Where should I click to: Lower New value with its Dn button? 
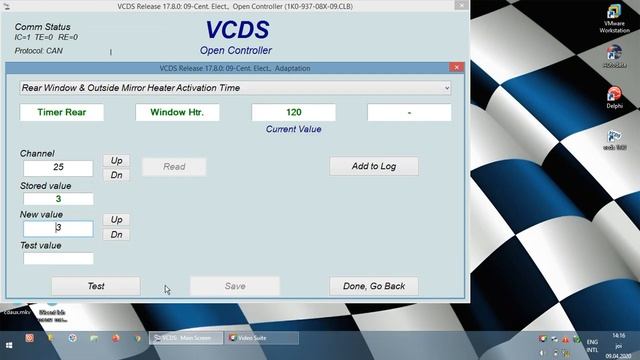click(x=116, y=235)
